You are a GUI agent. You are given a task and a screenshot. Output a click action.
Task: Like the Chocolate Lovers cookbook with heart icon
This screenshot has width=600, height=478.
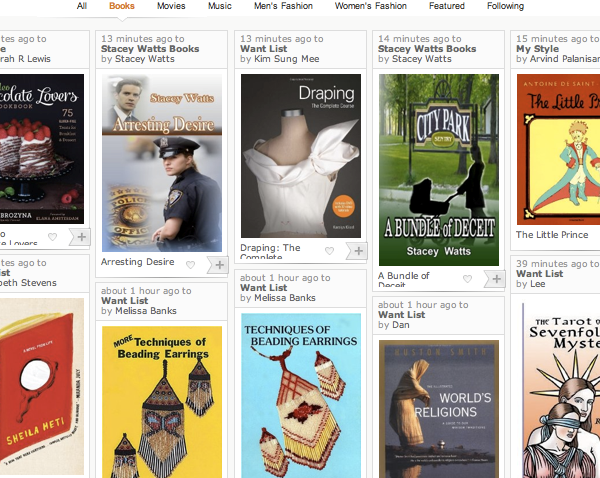pyautogui.click(x=52, y=237)
